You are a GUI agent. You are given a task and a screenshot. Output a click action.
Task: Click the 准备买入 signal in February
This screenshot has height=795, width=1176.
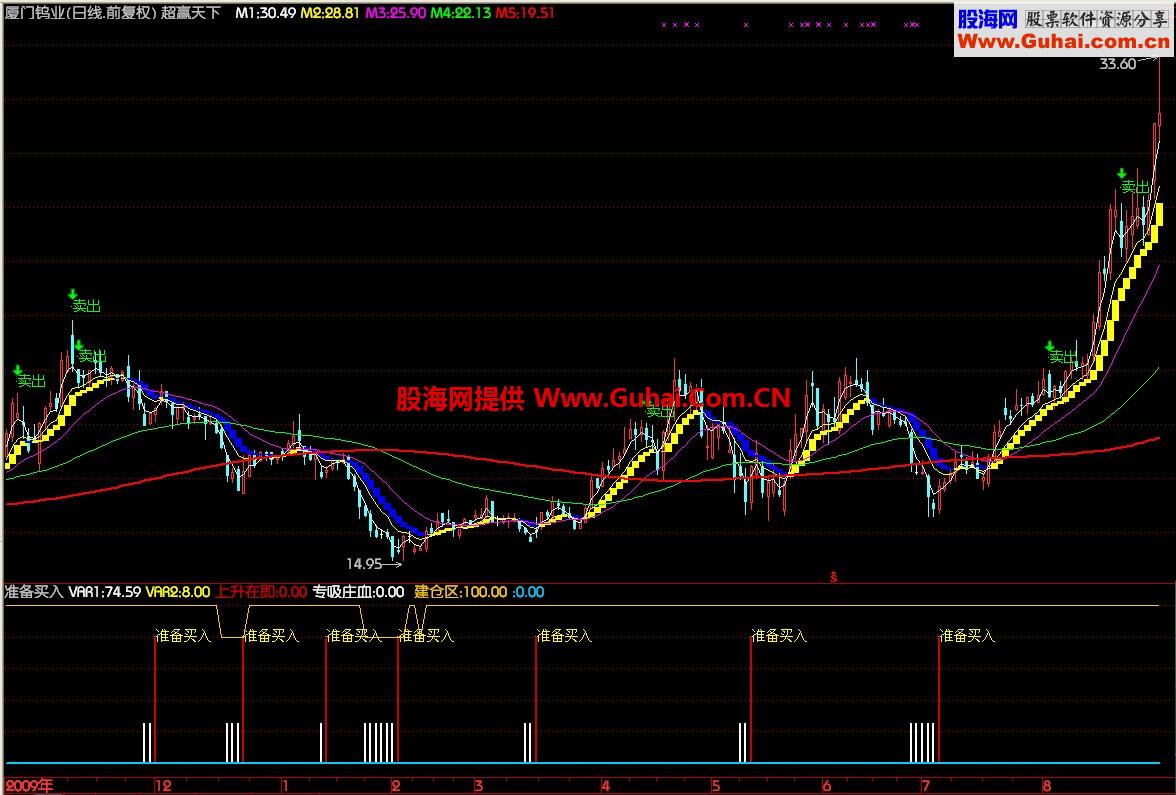pyautogui.click(x=426, y=636)
